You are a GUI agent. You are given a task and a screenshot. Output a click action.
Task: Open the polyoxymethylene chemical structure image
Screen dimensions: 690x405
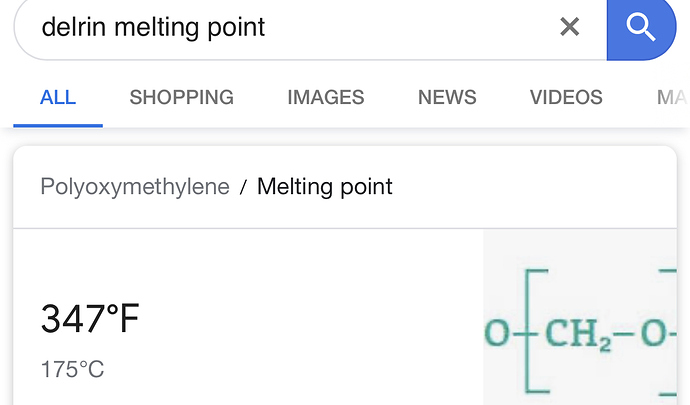click(x=580, y=317)
